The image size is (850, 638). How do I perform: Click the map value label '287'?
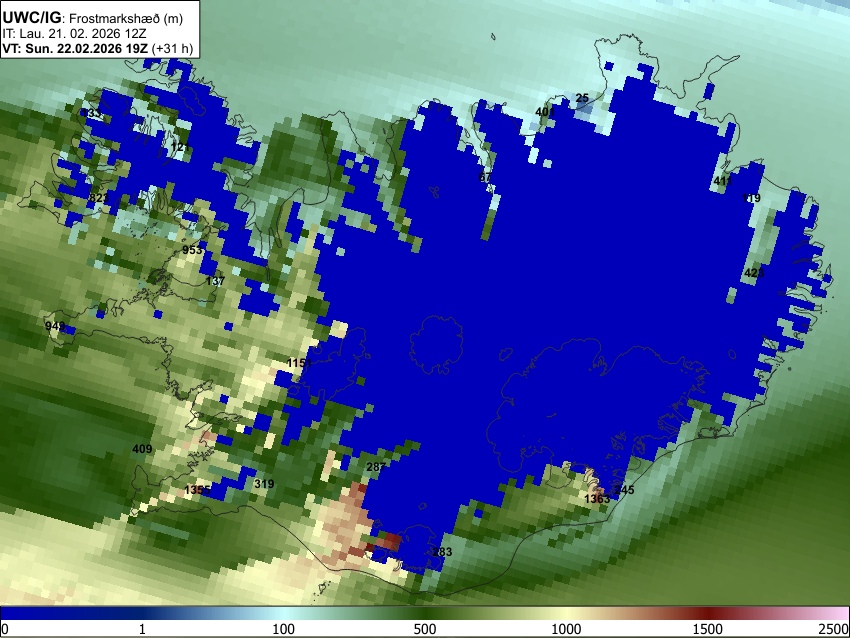coord(376,467)
